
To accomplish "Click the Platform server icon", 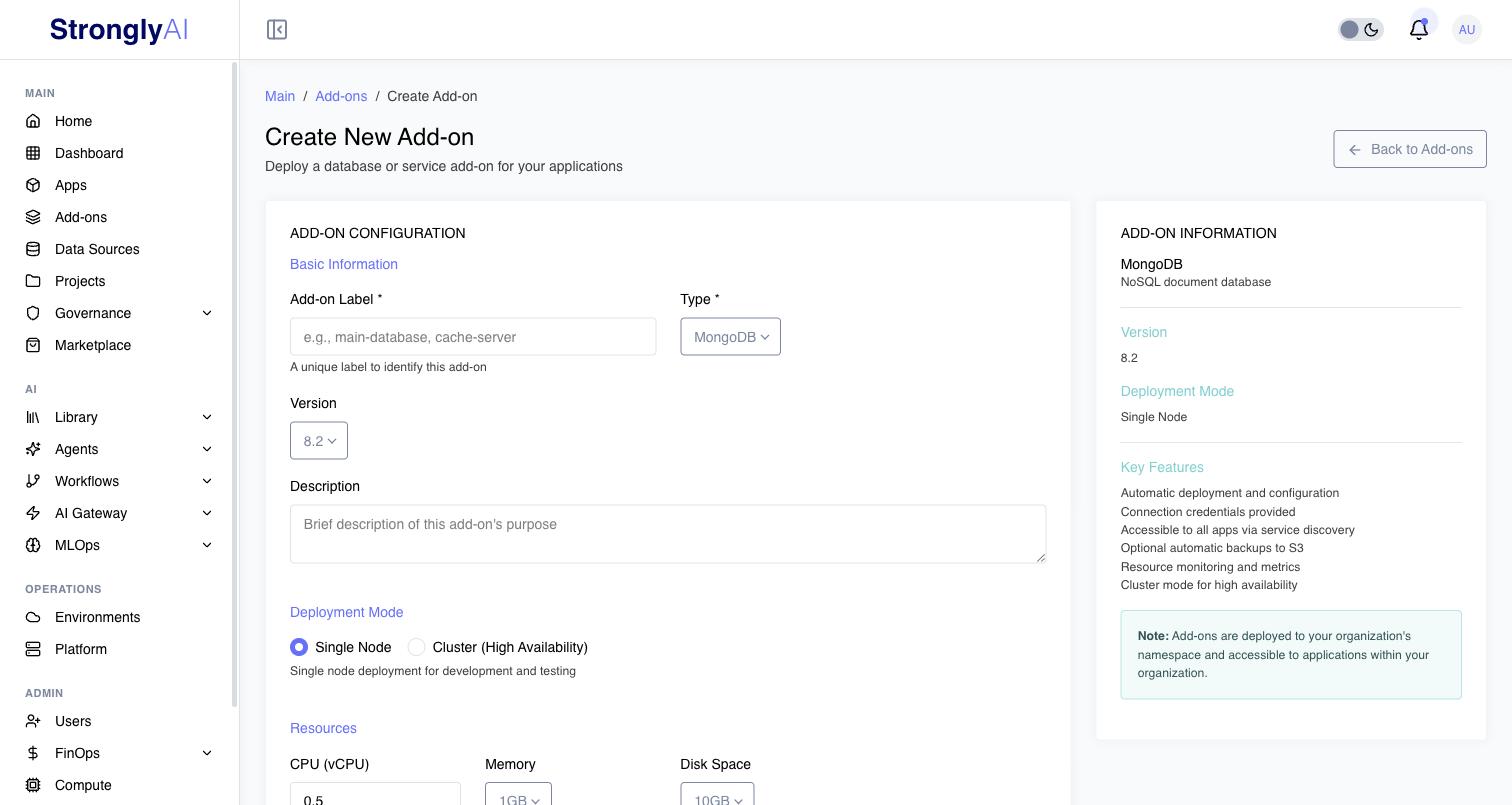I will 33,649.
